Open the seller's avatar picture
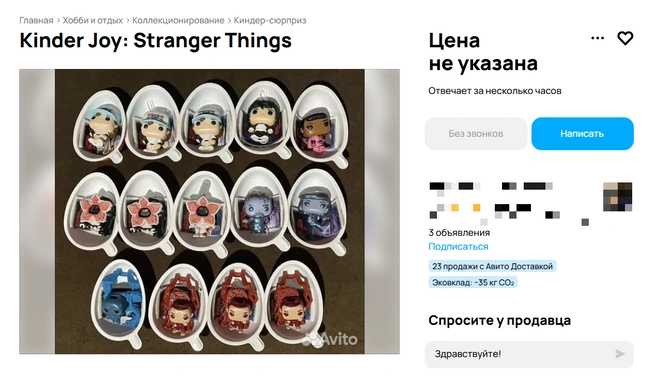 pyautogui.click(x=618, y=197)
